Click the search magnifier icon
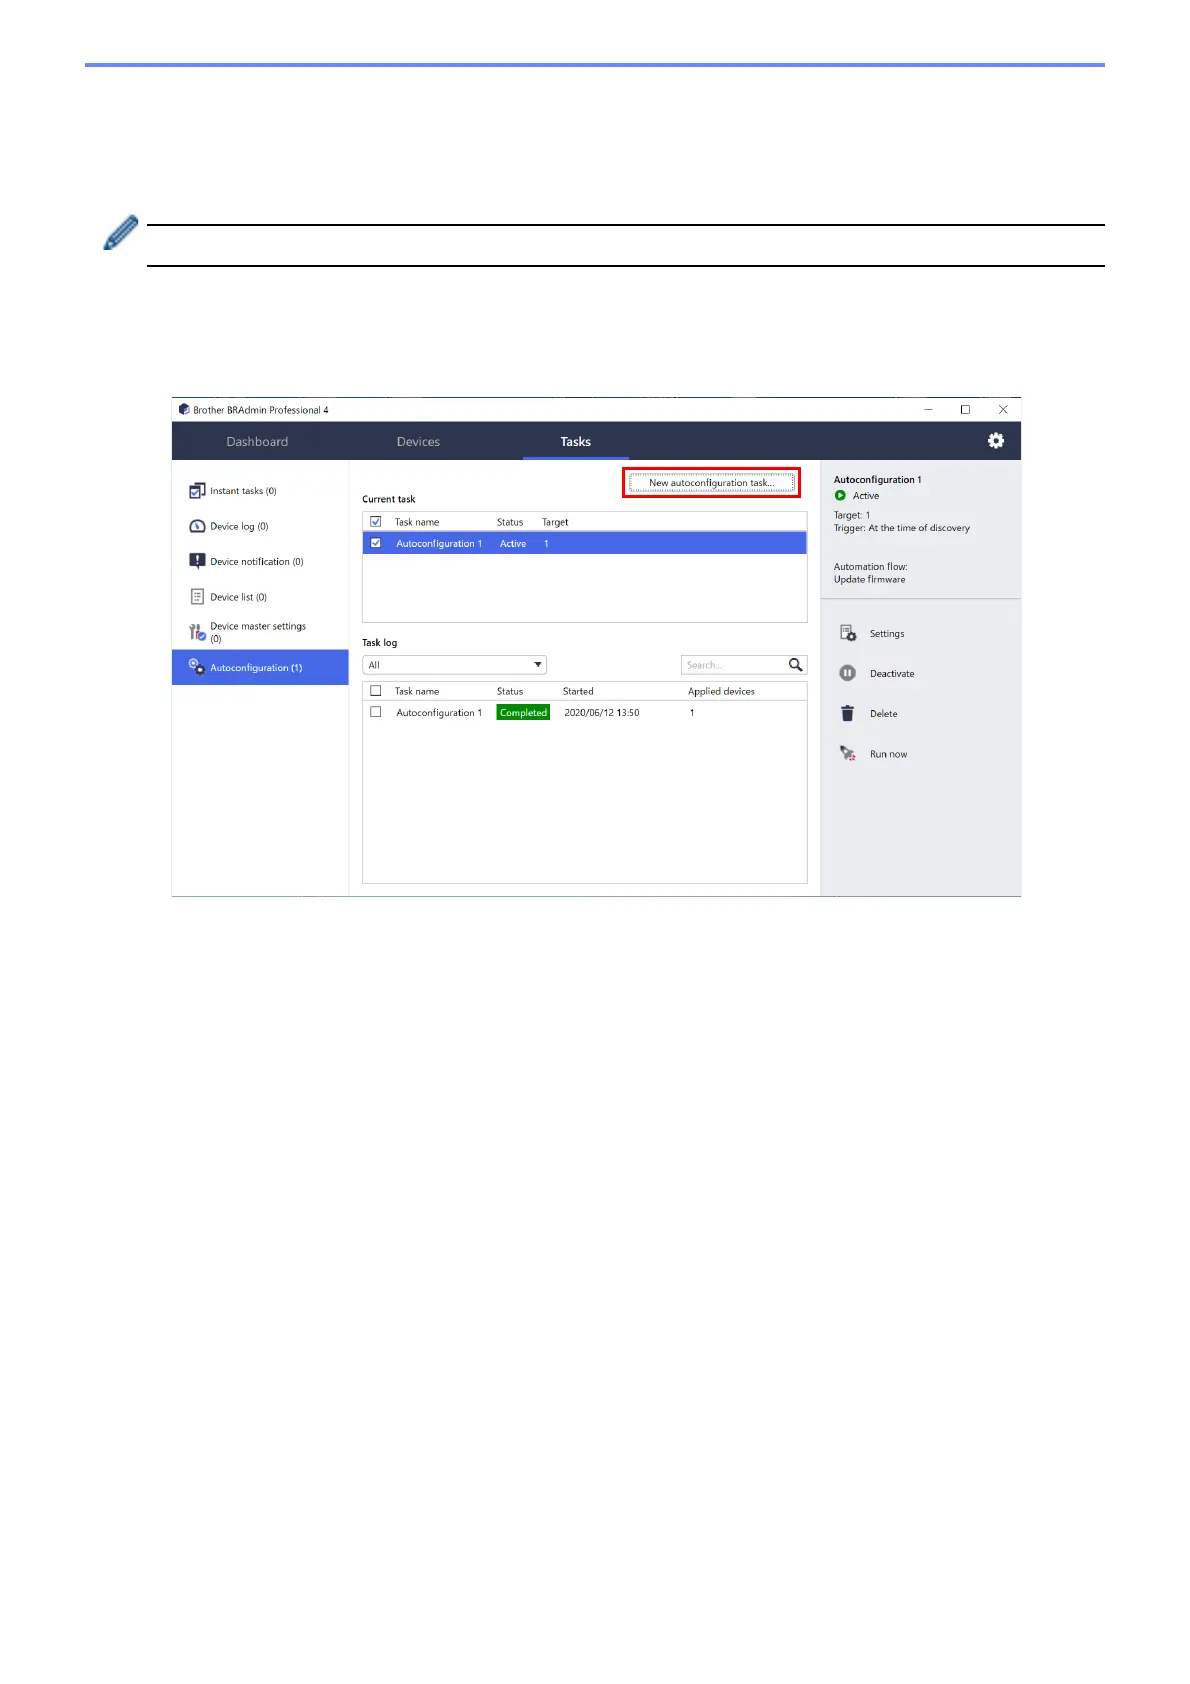This screenshot has width=1190, height=1684. (796, 665)
